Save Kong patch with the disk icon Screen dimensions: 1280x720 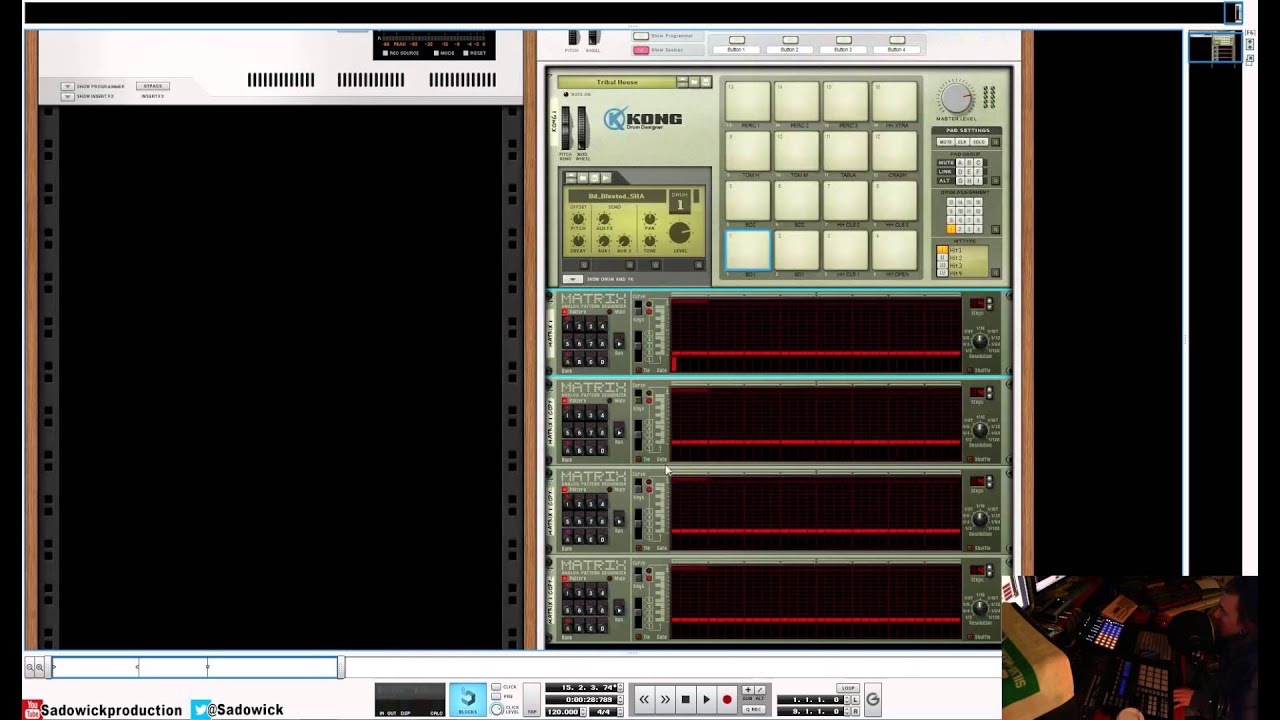point(706,82)
